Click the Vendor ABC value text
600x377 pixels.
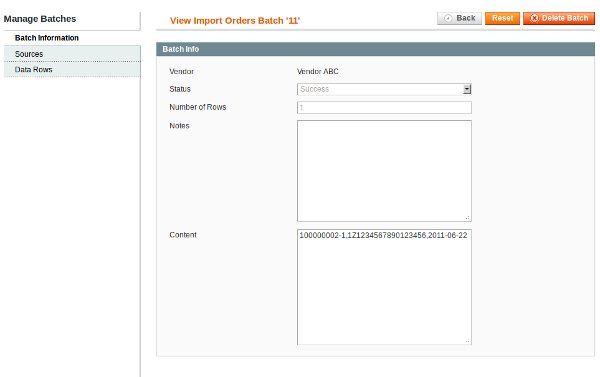[318, 72]
